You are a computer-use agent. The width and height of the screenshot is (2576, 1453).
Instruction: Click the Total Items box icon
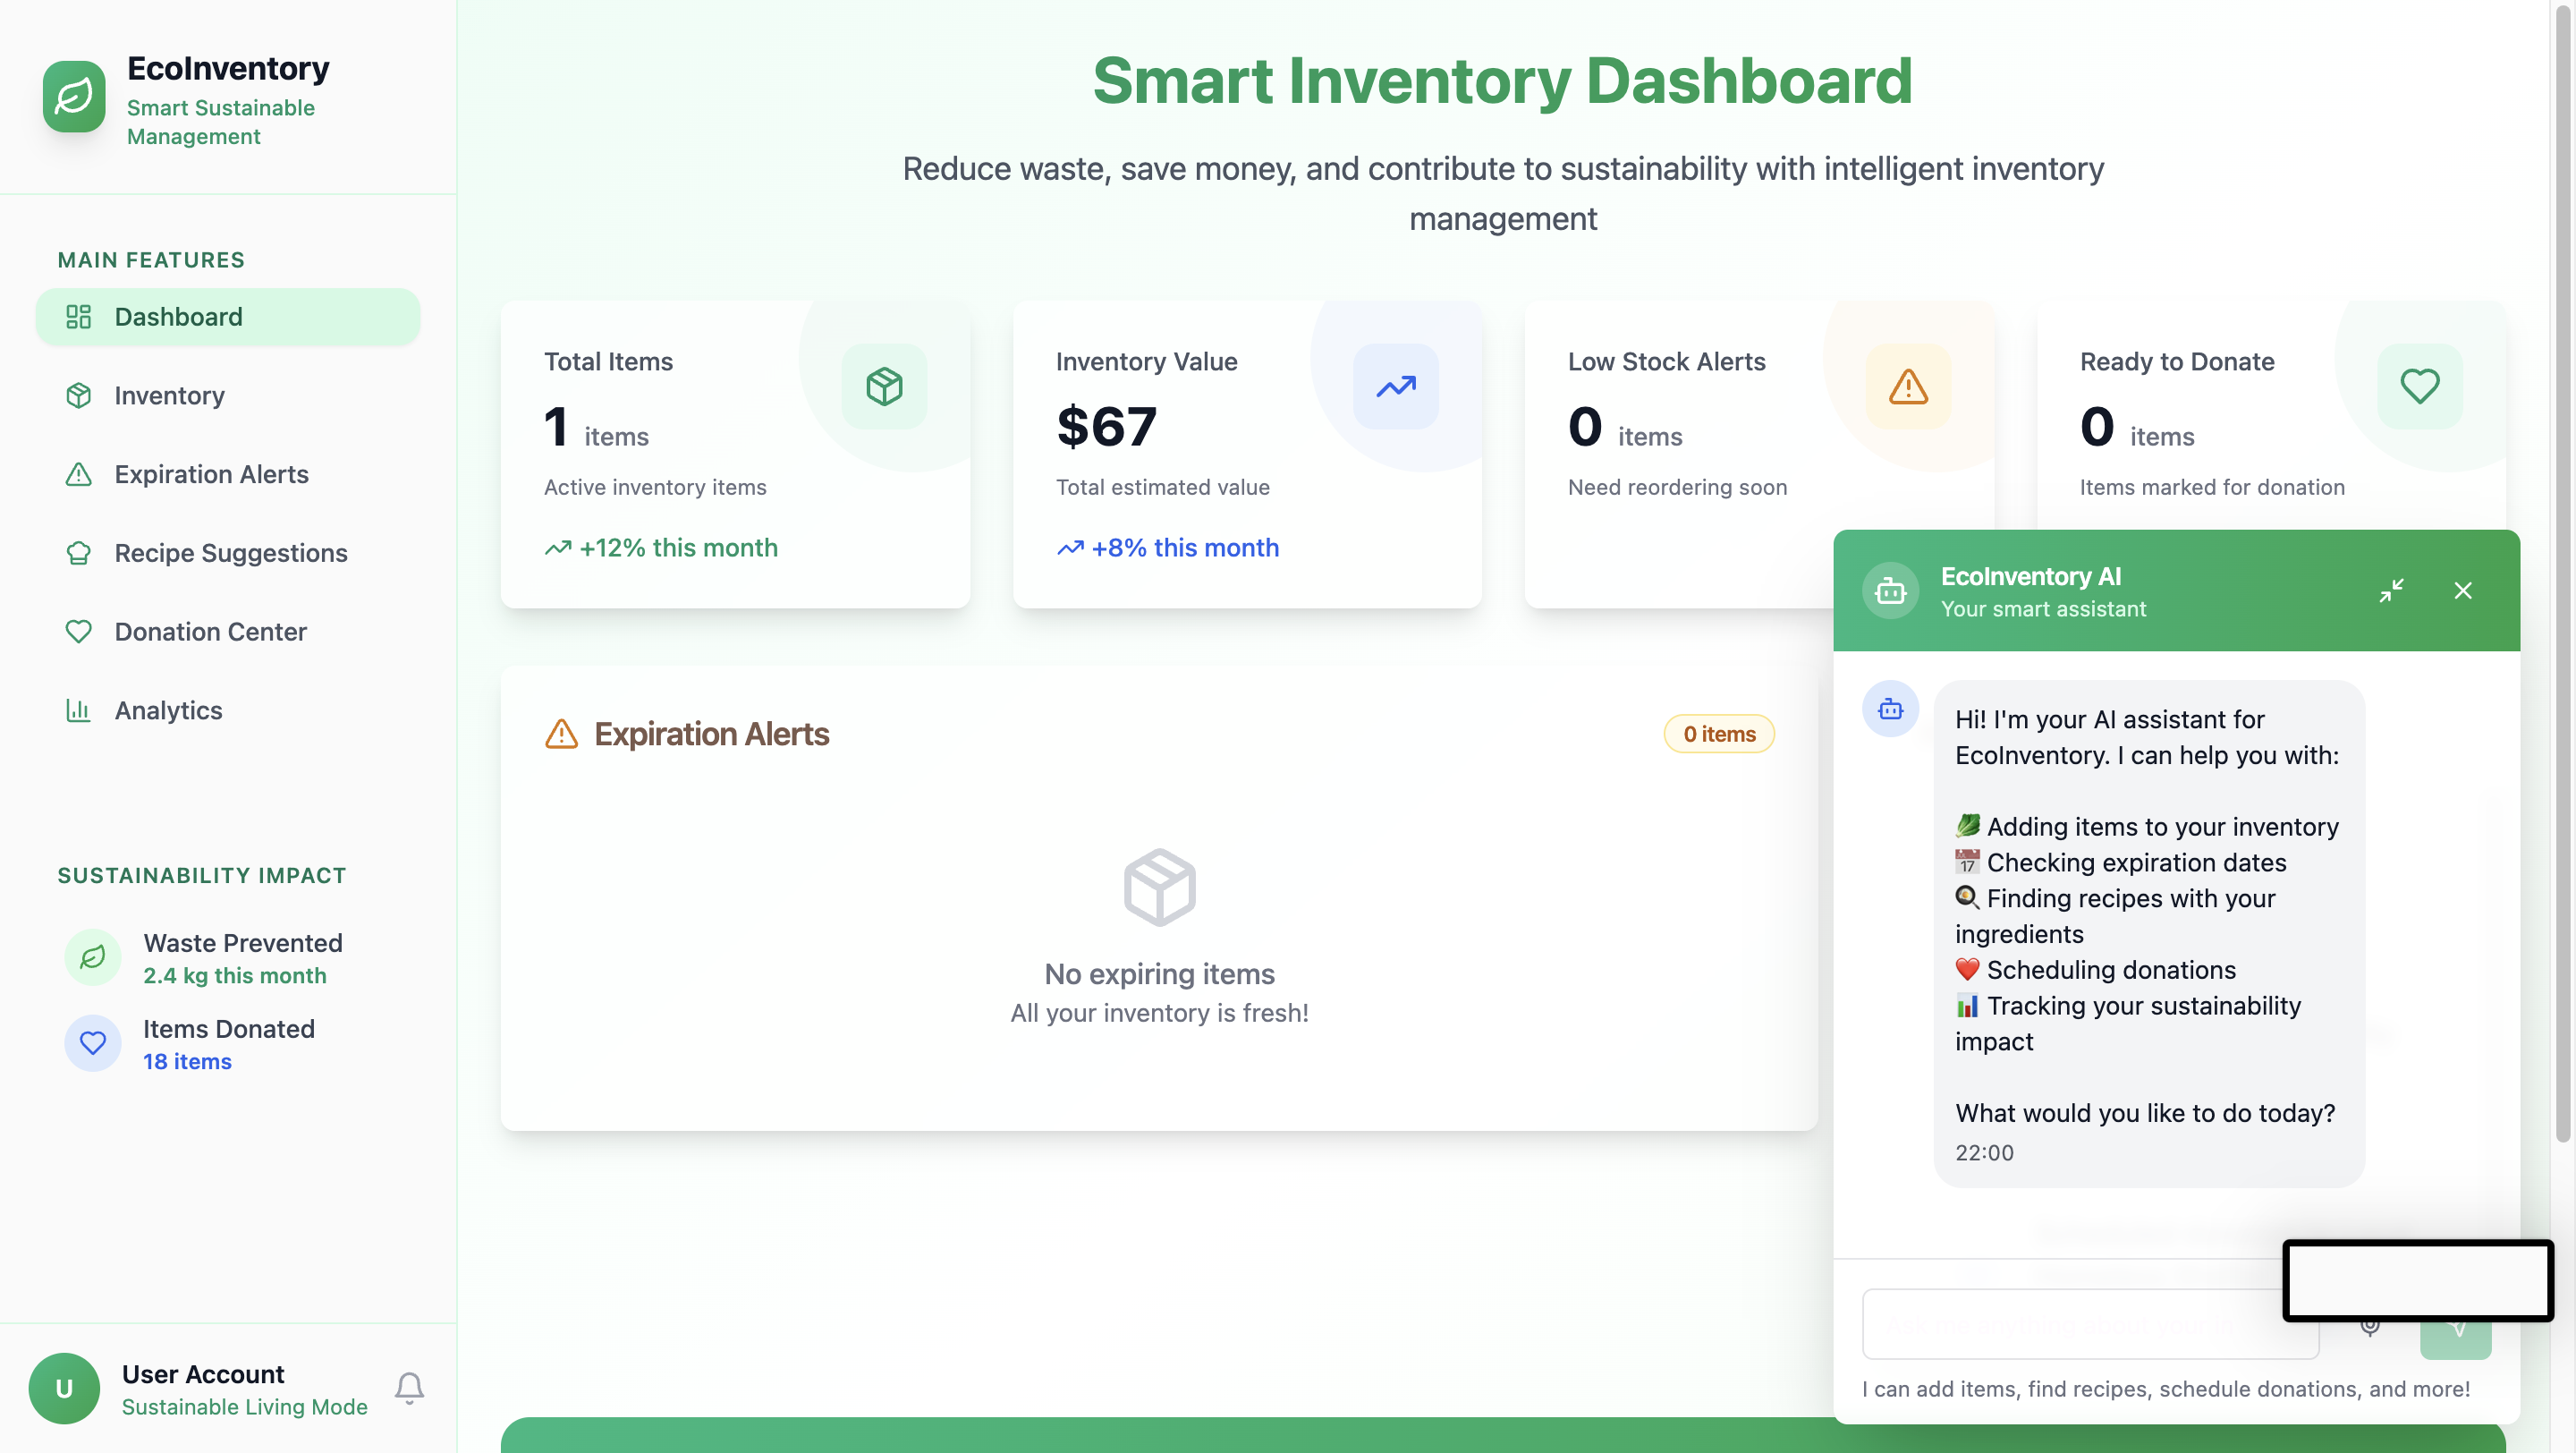[884, 386]
